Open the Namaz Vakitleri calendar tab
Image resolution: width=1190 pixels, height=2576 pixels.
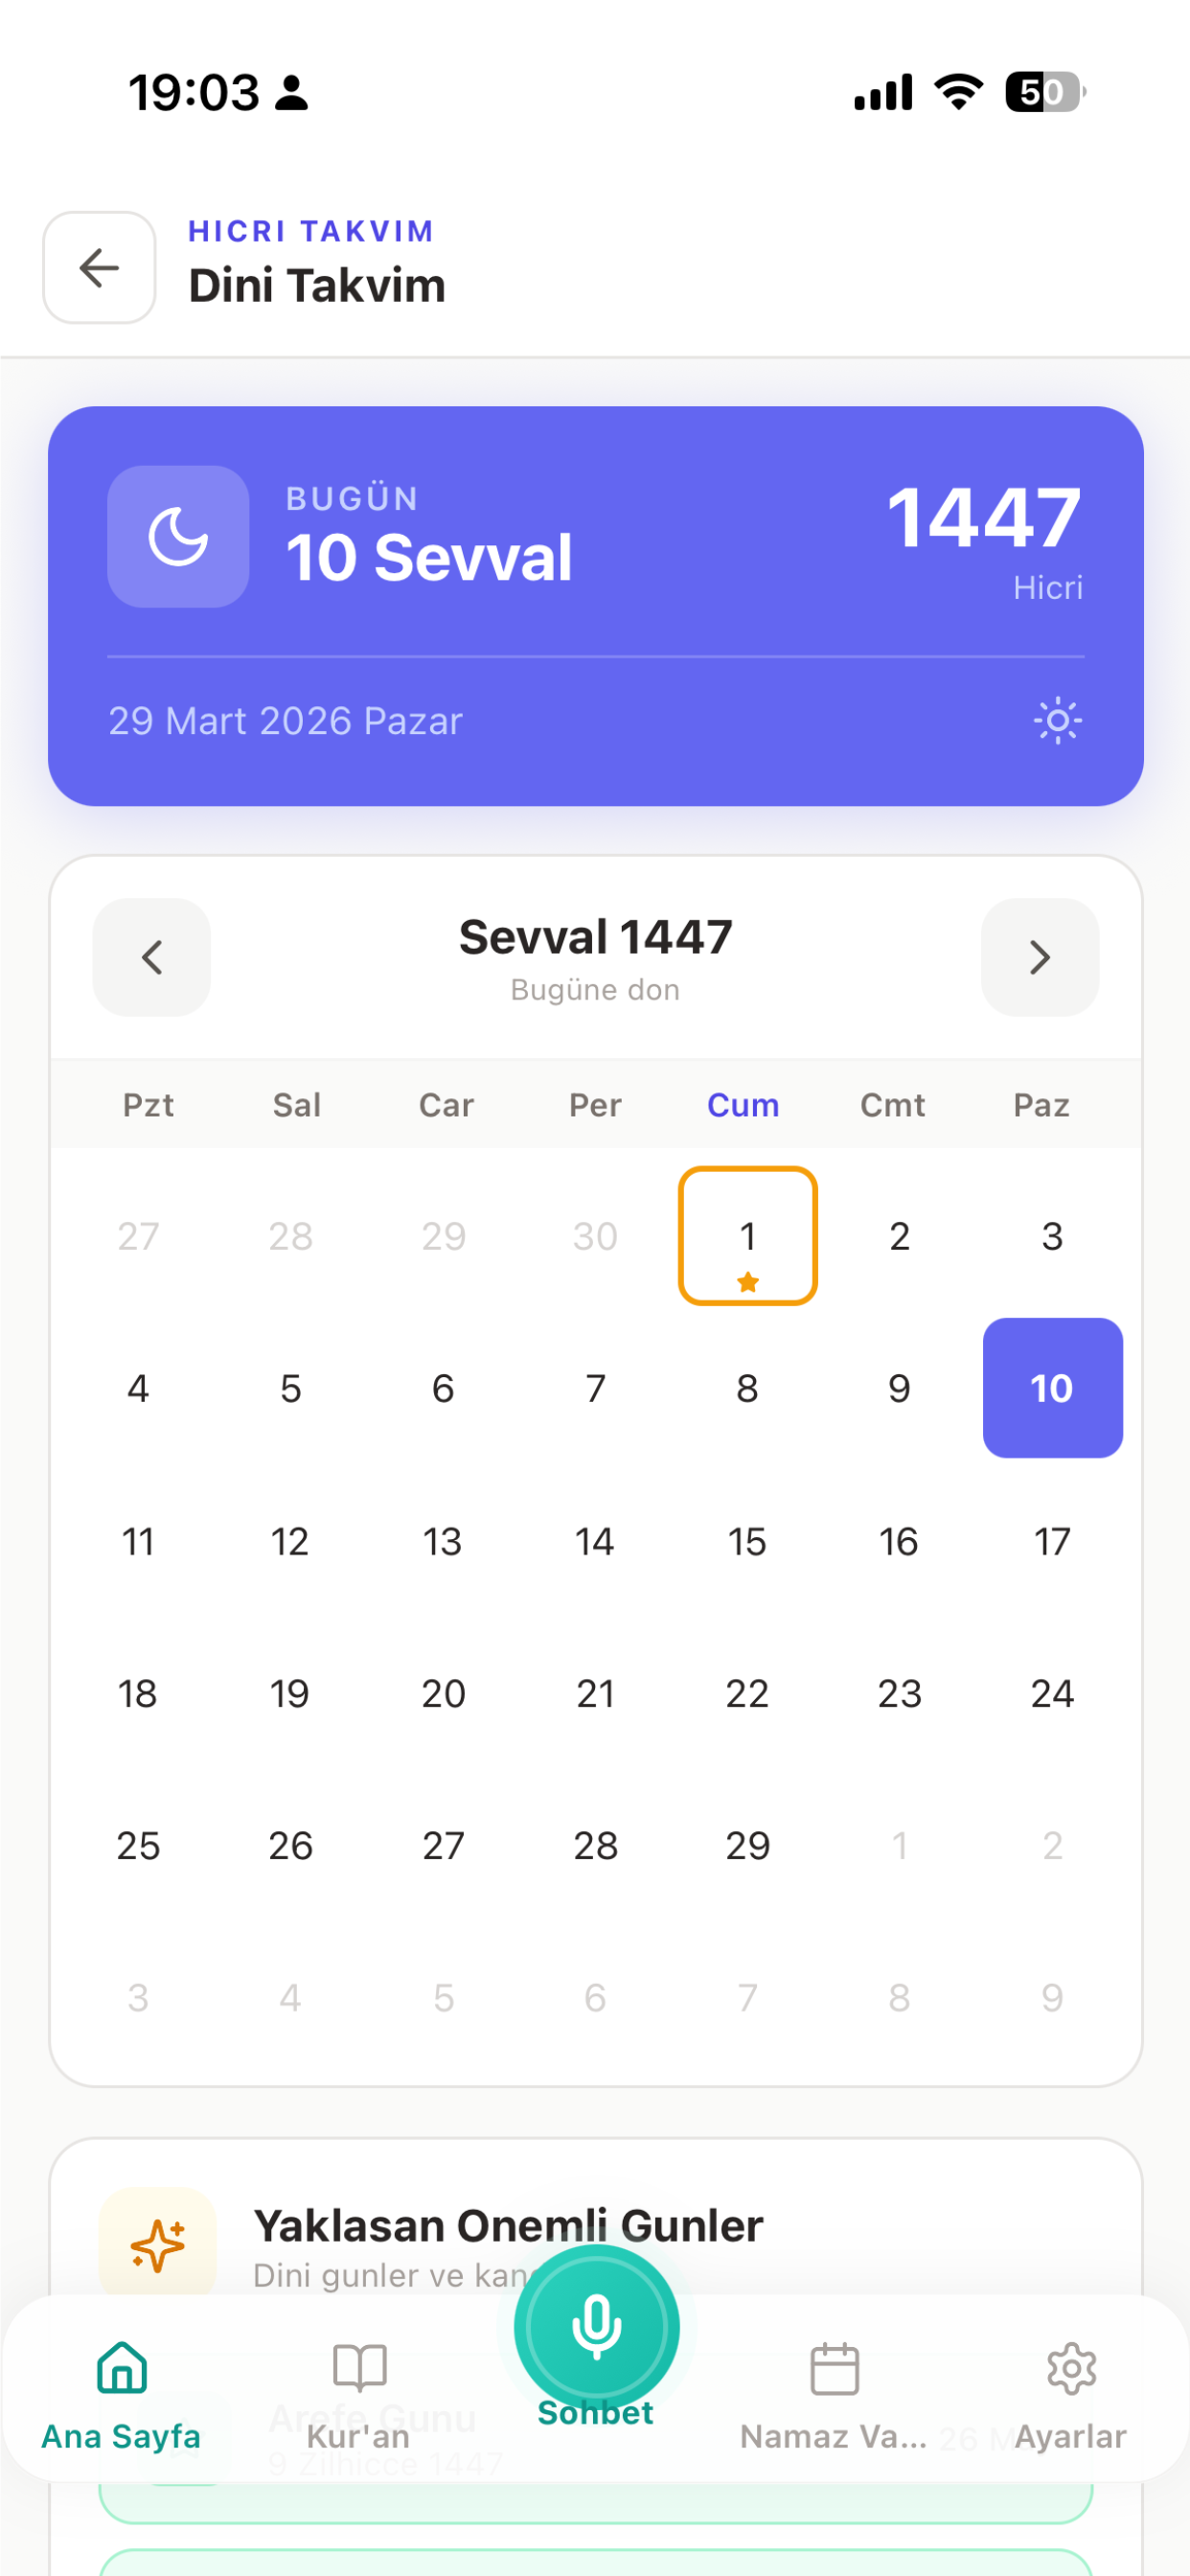834,2394
